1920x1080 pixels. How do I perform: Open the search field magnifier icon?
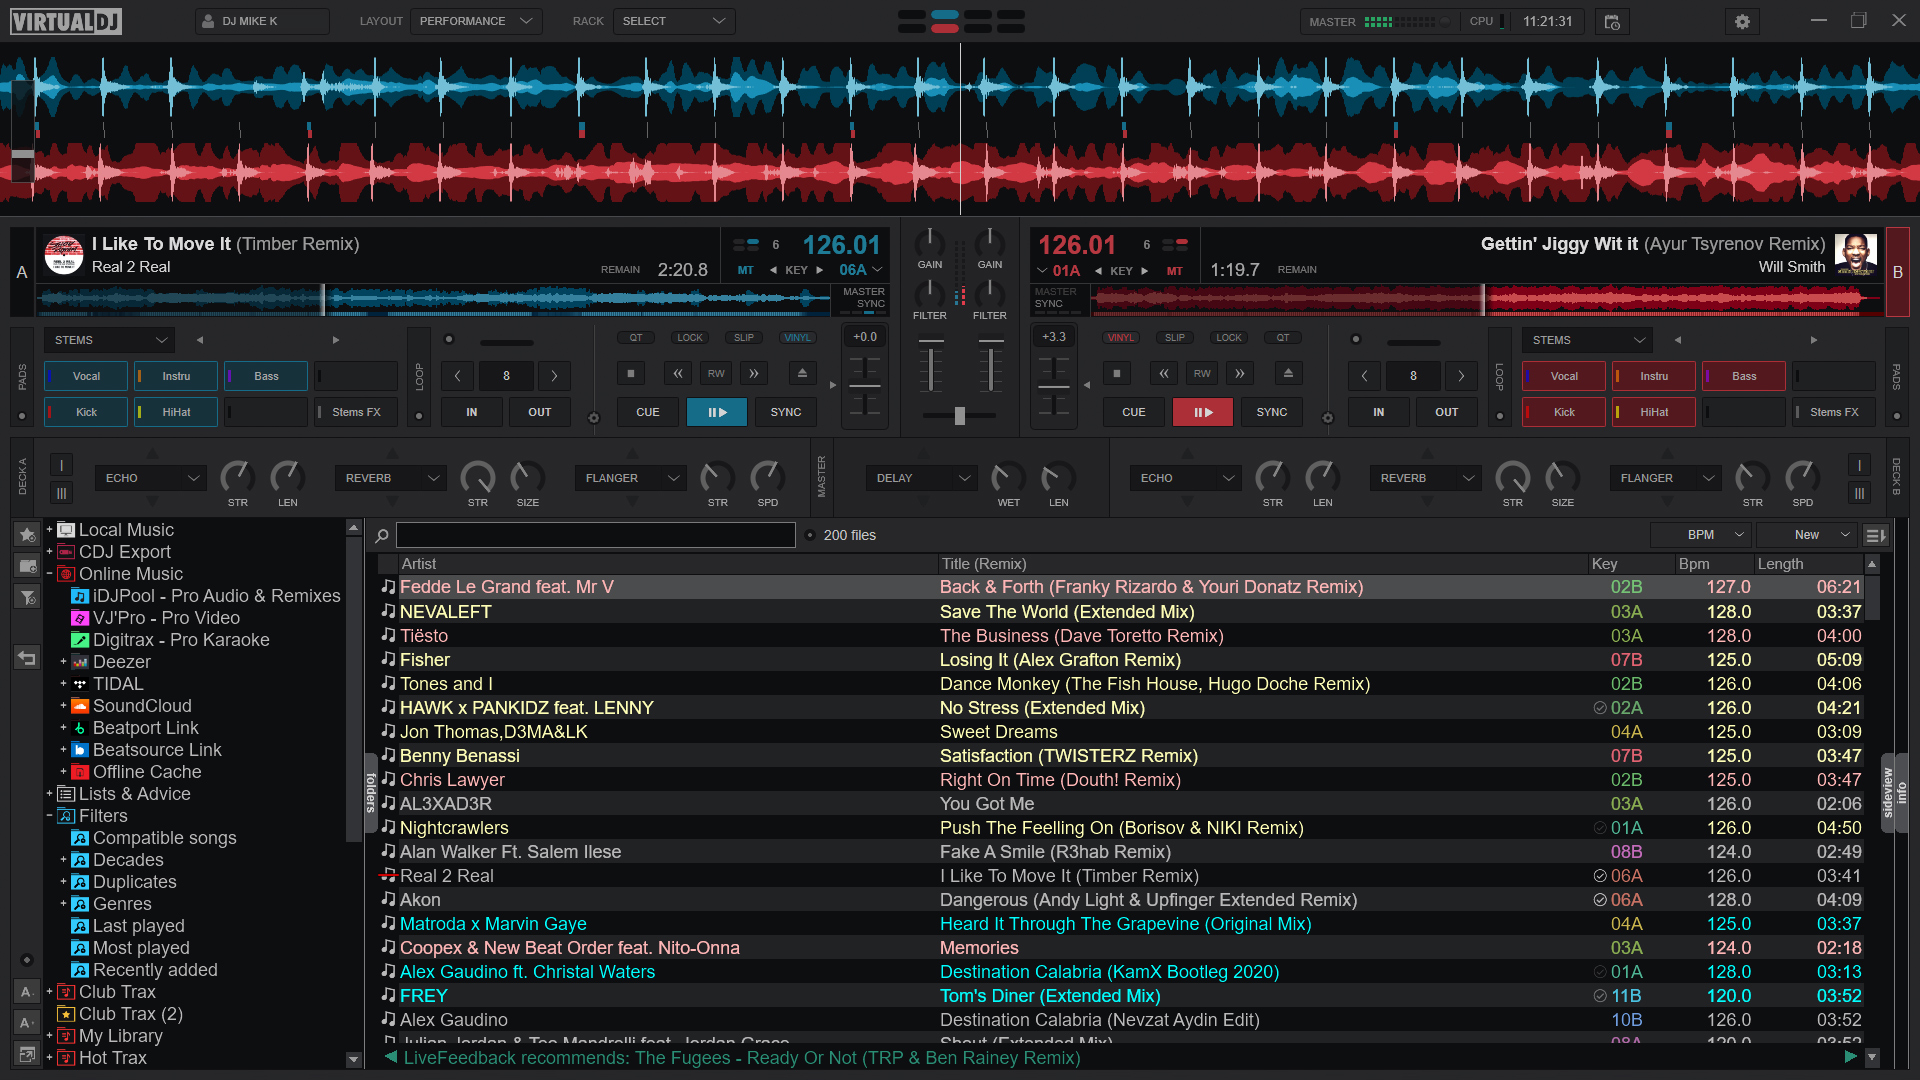(383, 535)
